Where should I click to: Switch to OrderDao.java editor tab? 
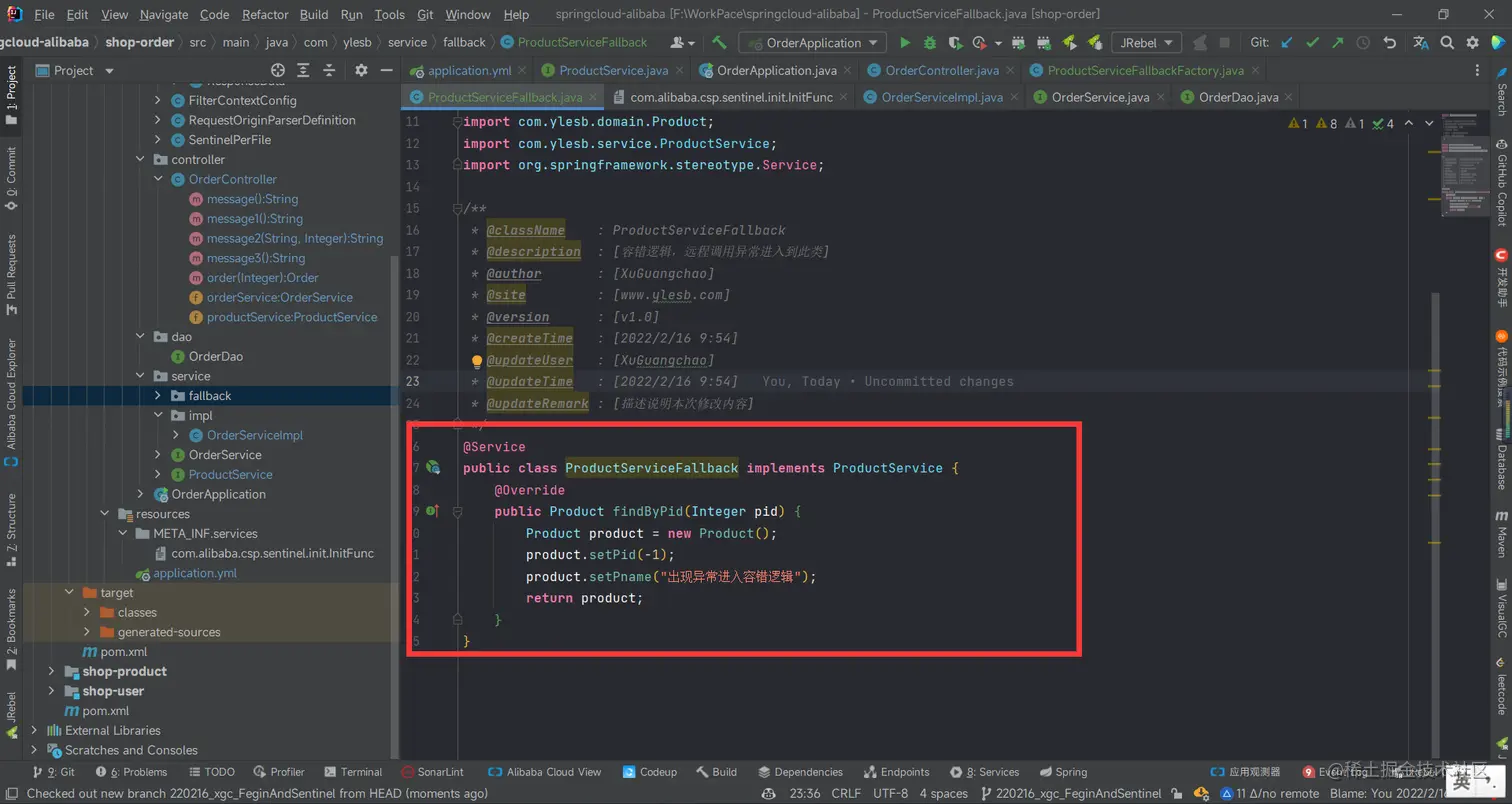(x=1238, y=97)
